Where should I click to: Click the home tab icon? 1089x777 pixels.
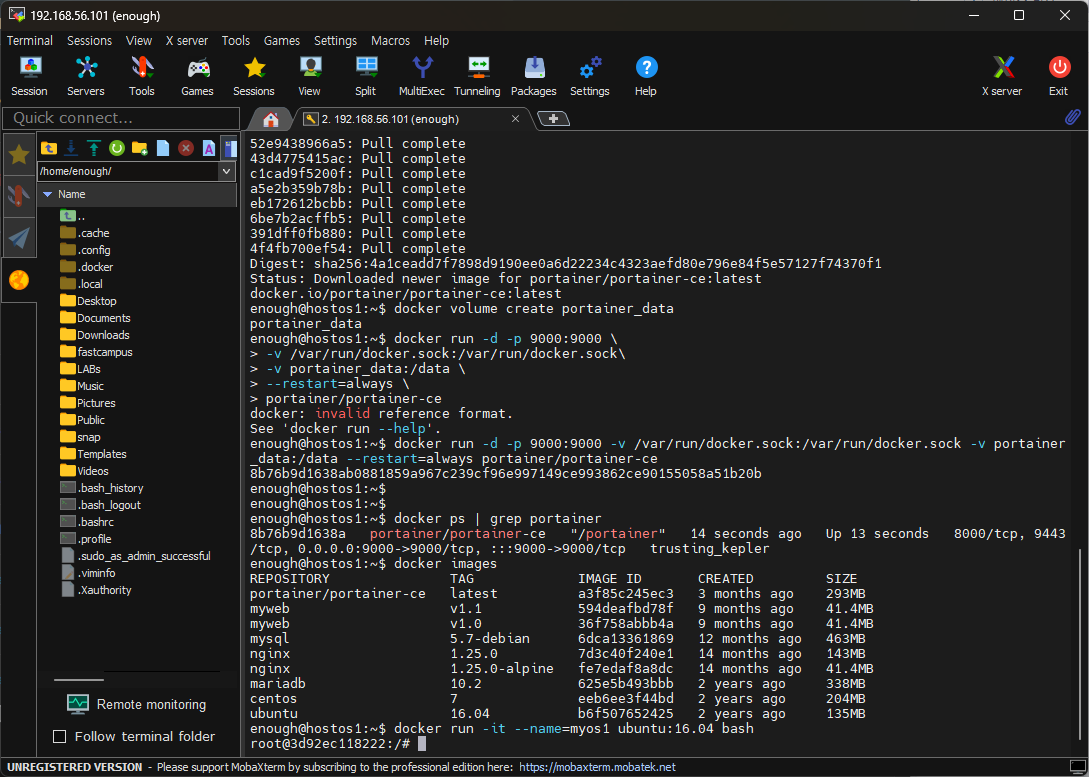pos(271,119)
